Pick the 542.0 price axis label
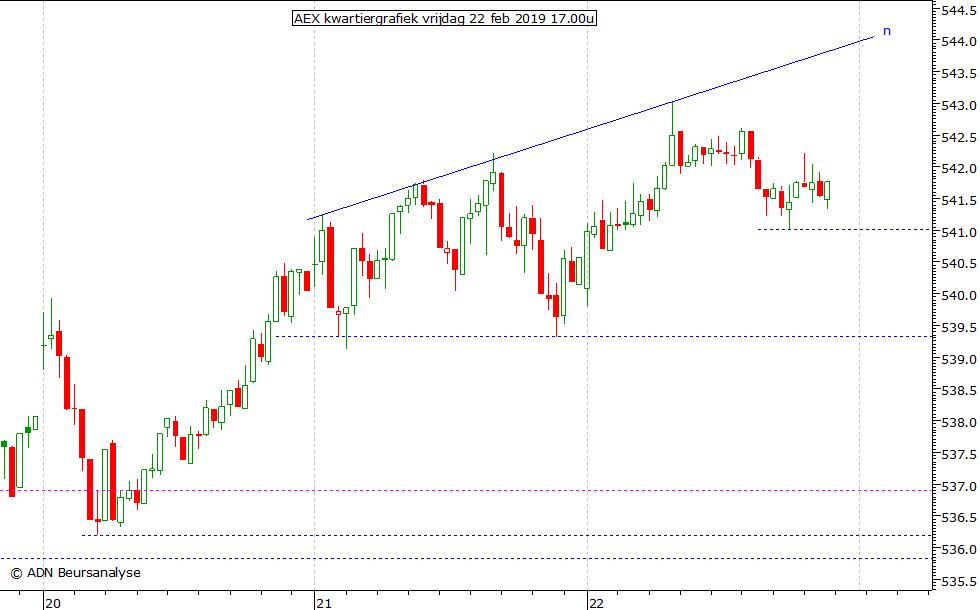Viewport: 980px width, 610px height. point(959,169)
